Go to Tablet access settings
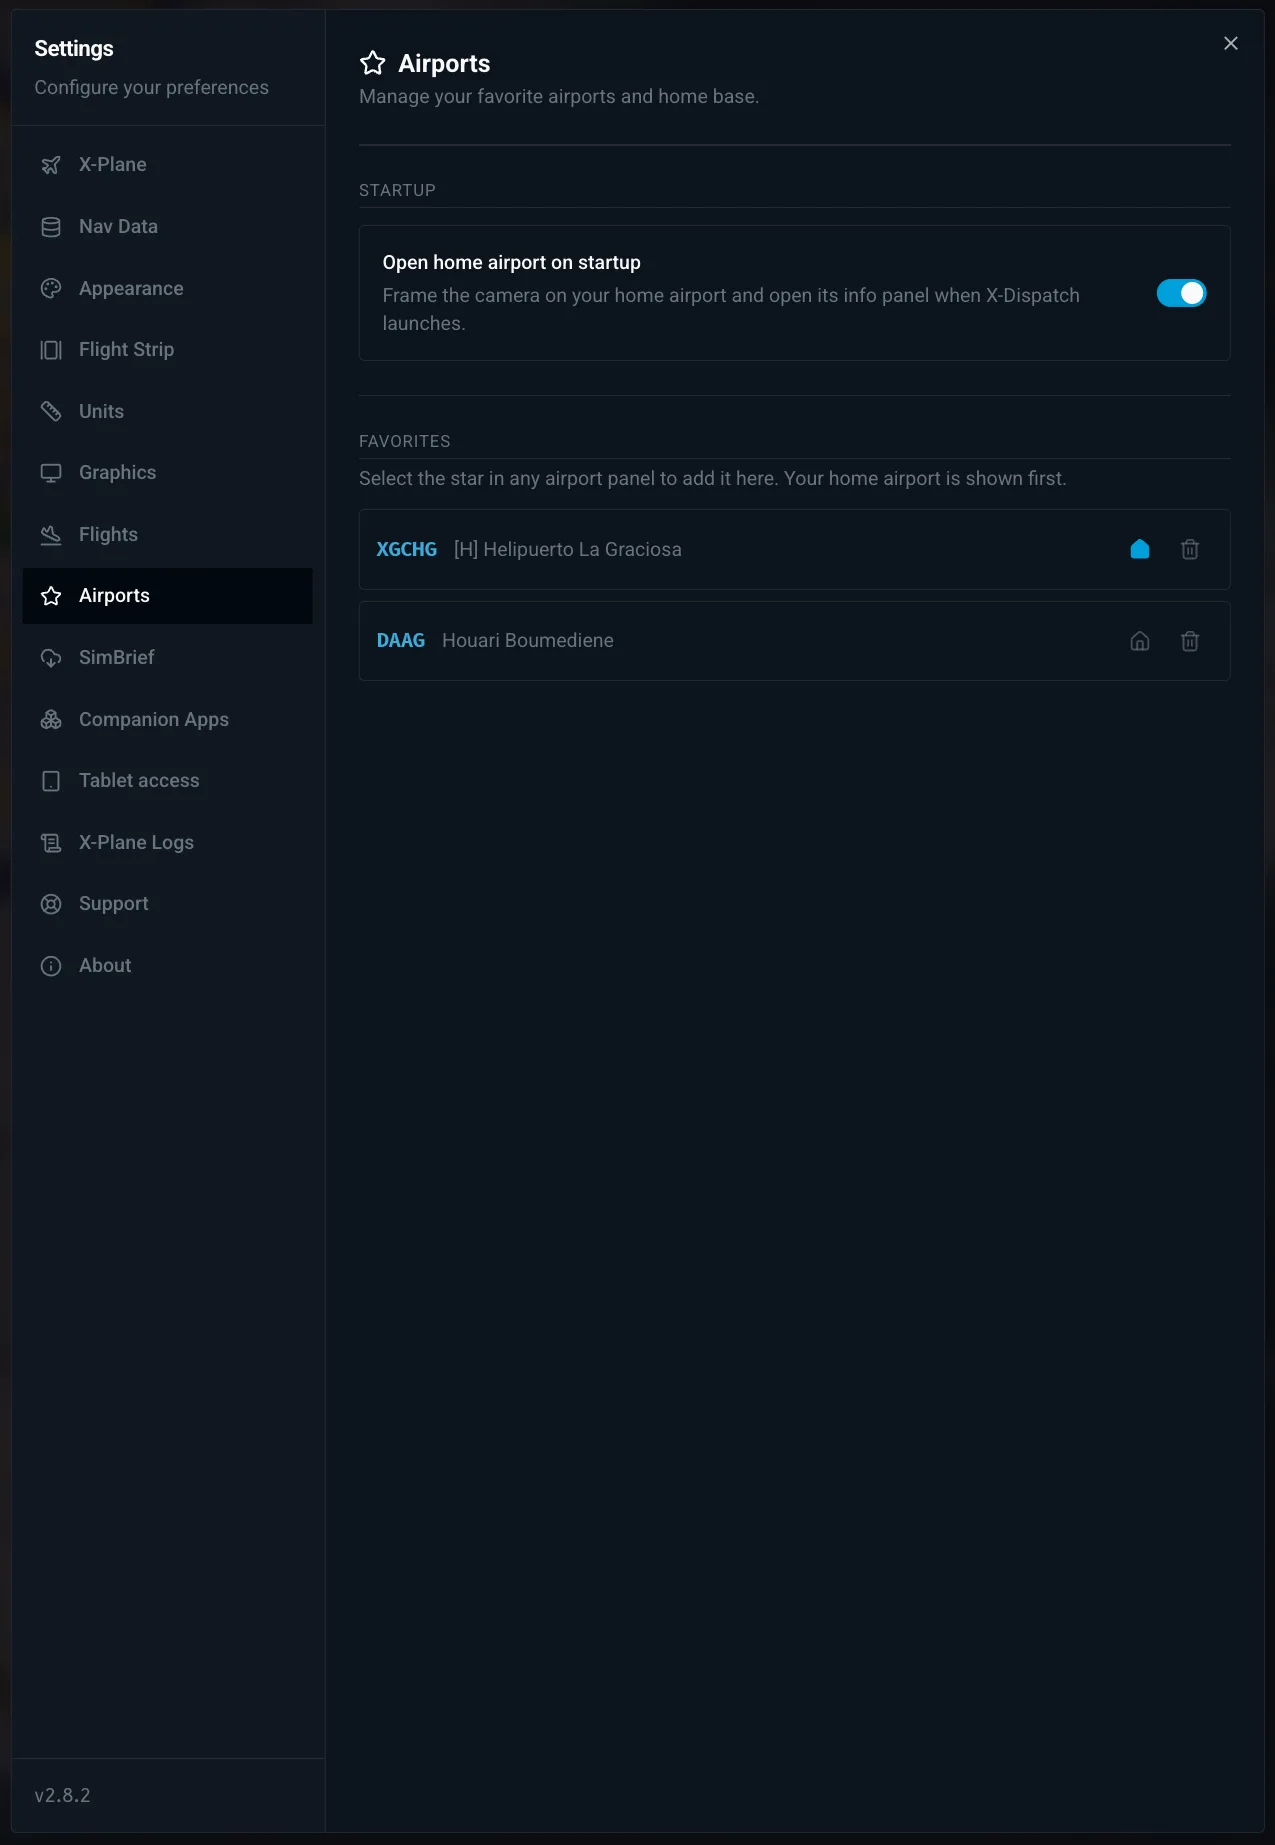Image resolution: width=1275 pixels, height=1845 pixels. tap(168, 781)
